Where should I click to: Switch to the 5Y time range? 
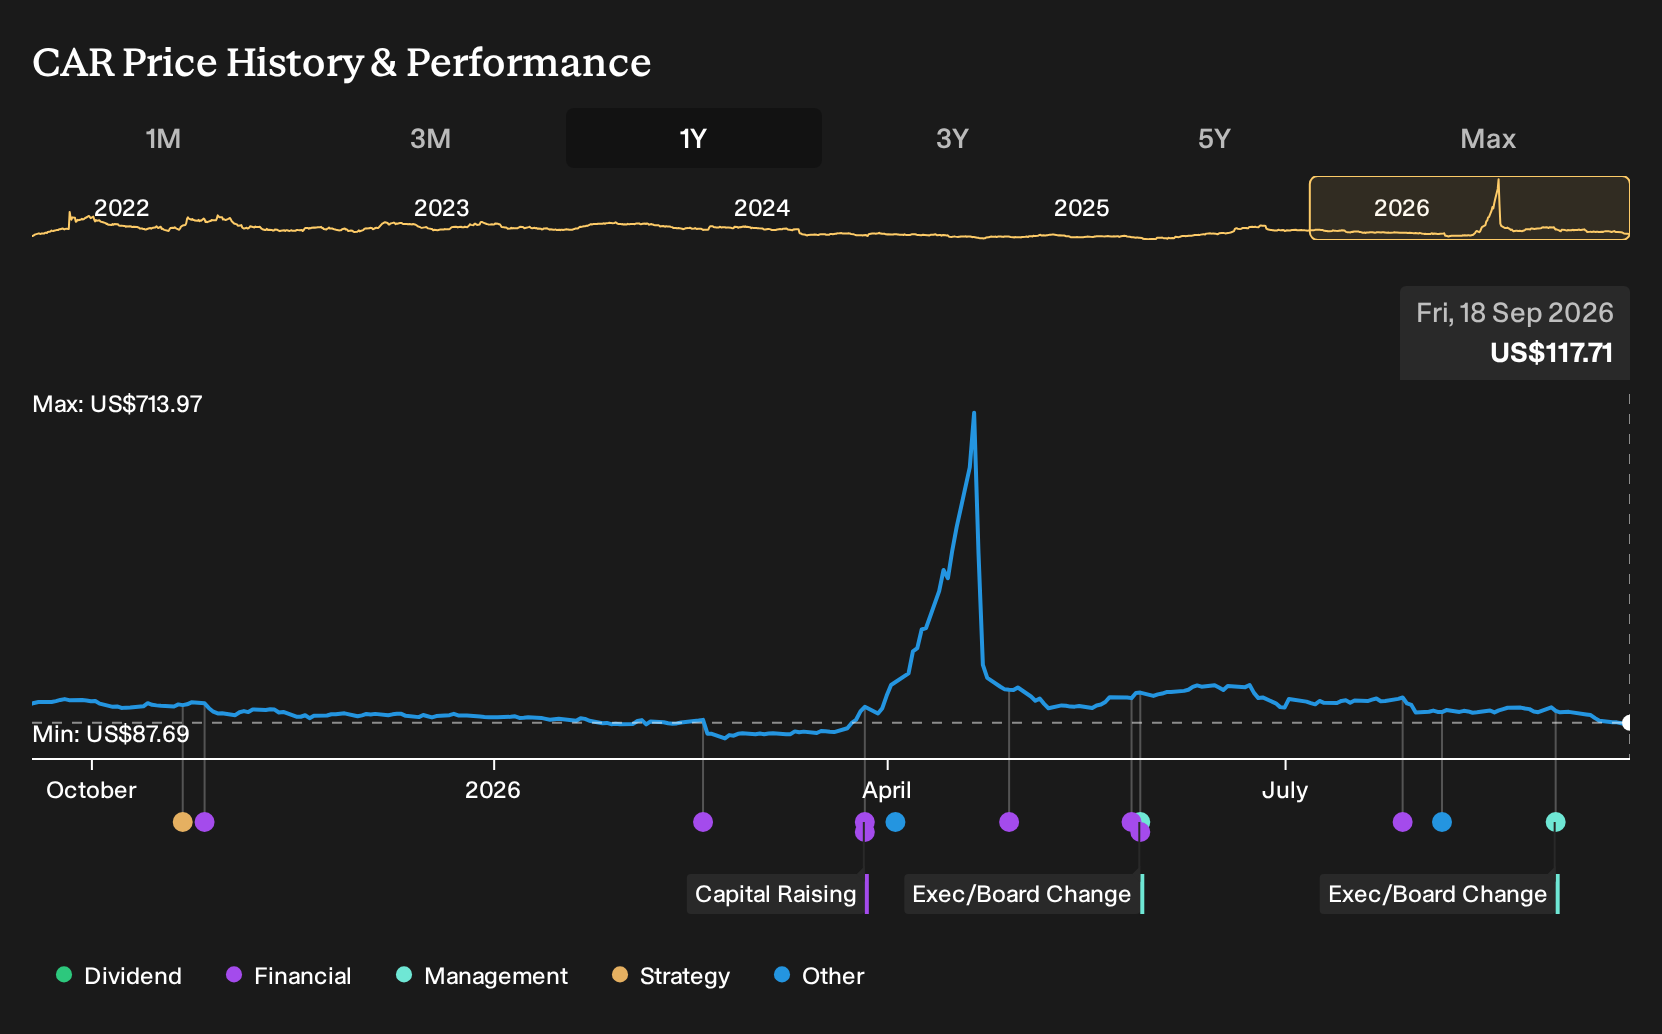point(1214,138)
